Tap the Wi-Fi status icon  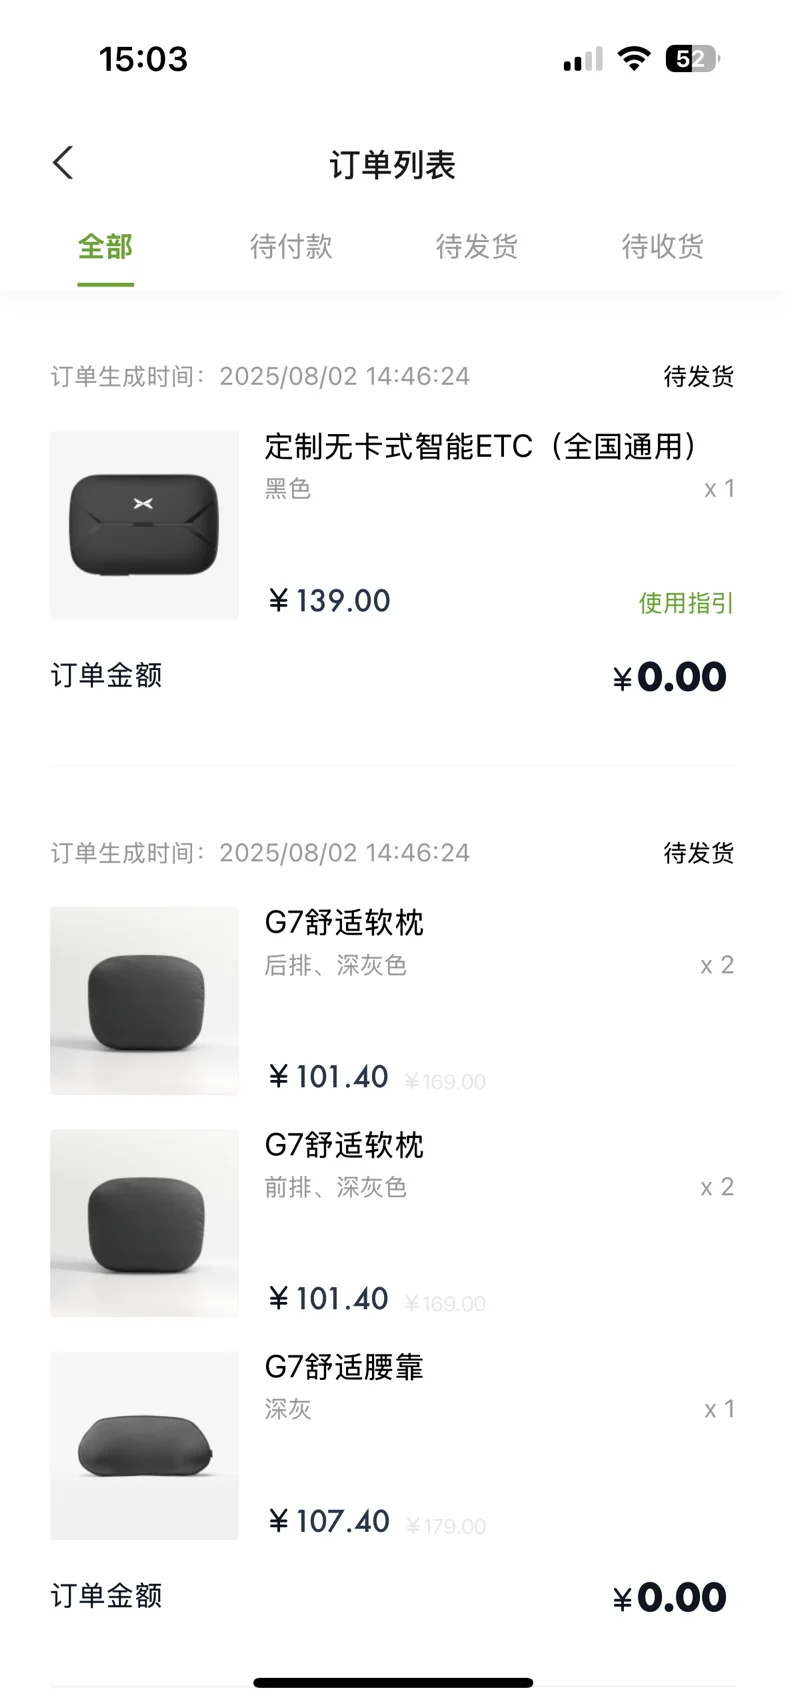(633, 59)
